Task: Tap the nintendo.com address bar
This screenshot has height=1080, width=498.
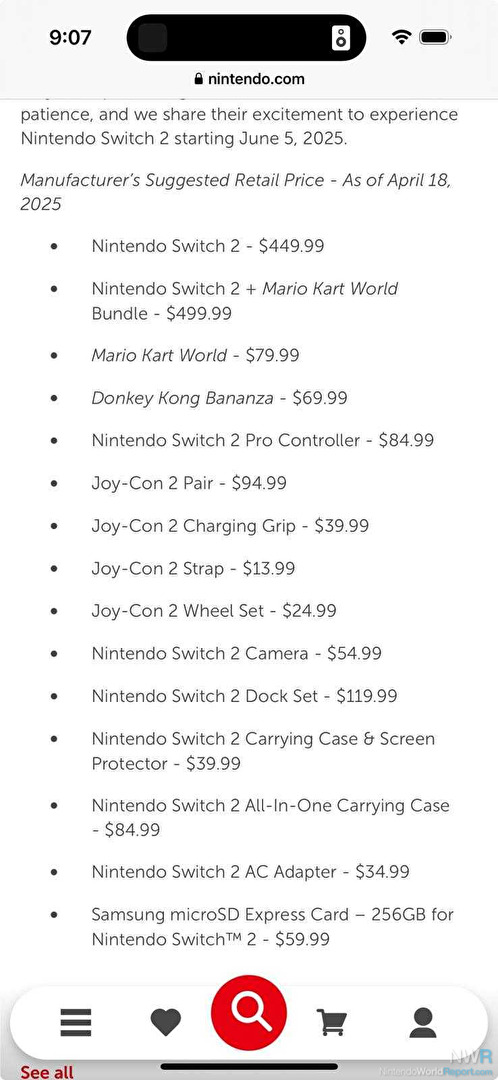Action: click(x=249, y=79)
